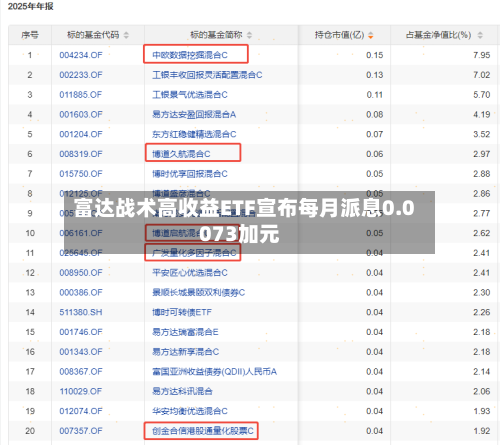Sort by 标的基金代码 column arrows
500x445 pixels.
pos(126,35)
